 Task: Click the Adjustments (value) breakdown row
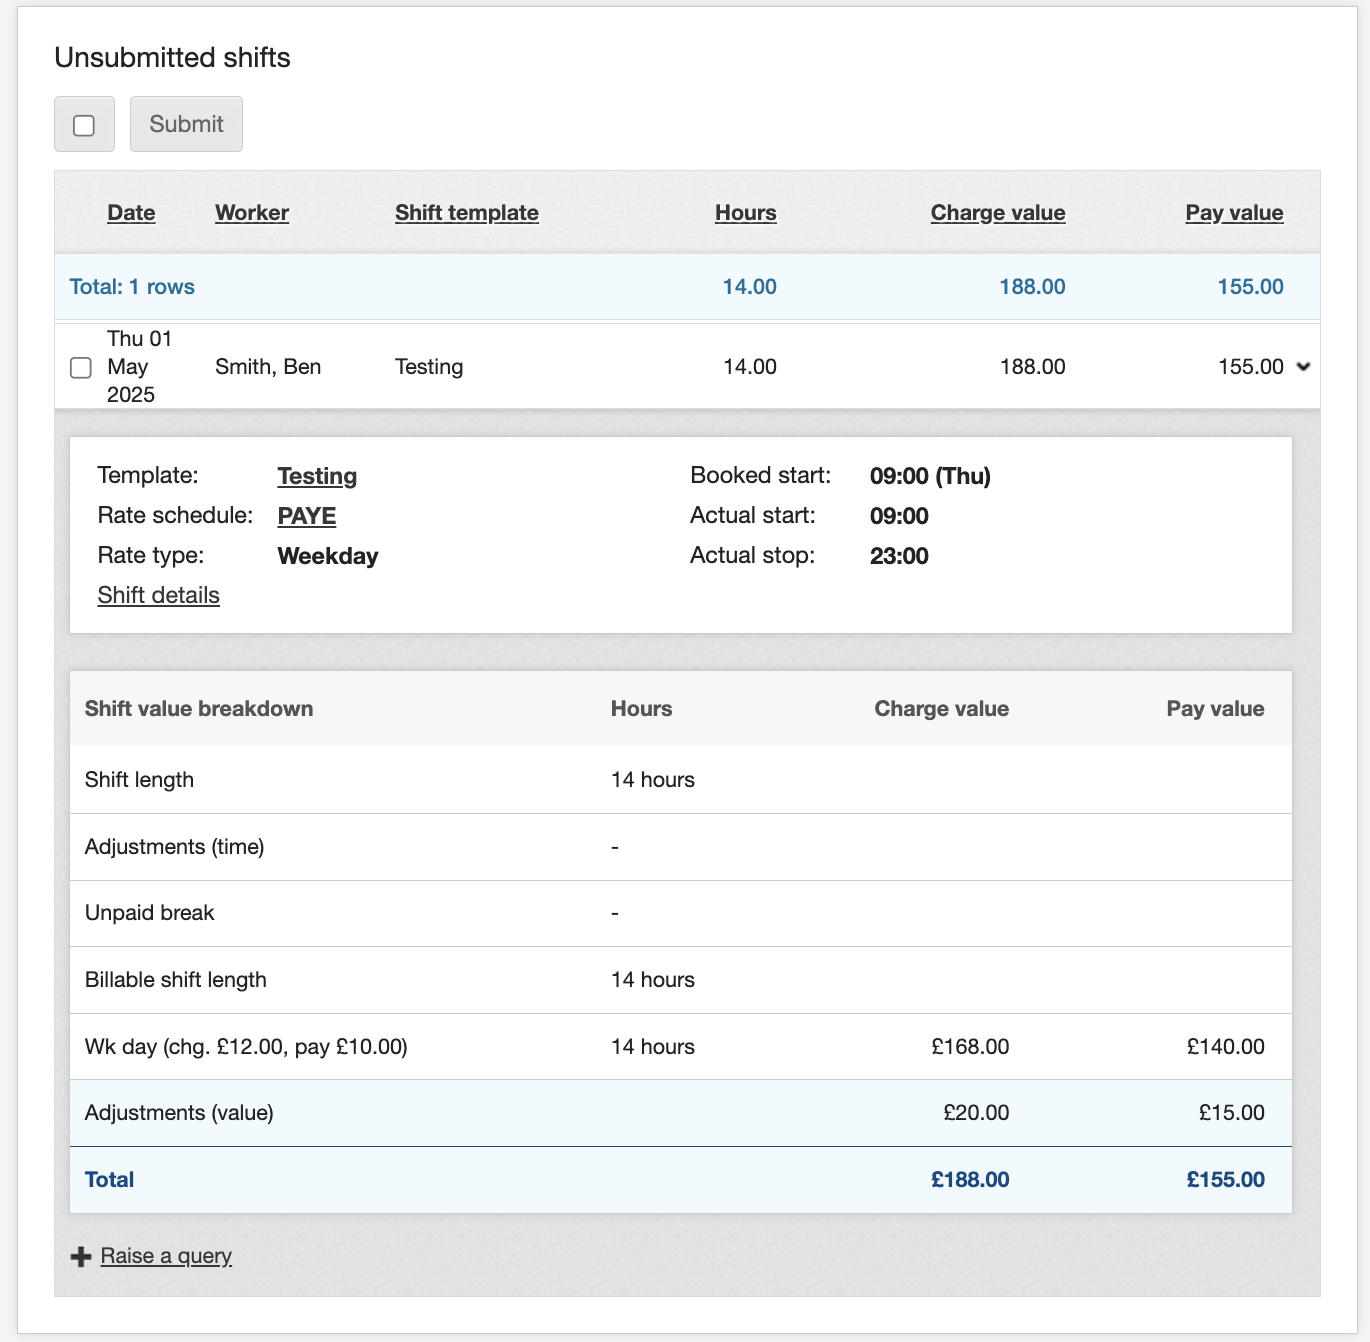point(180,1113)
